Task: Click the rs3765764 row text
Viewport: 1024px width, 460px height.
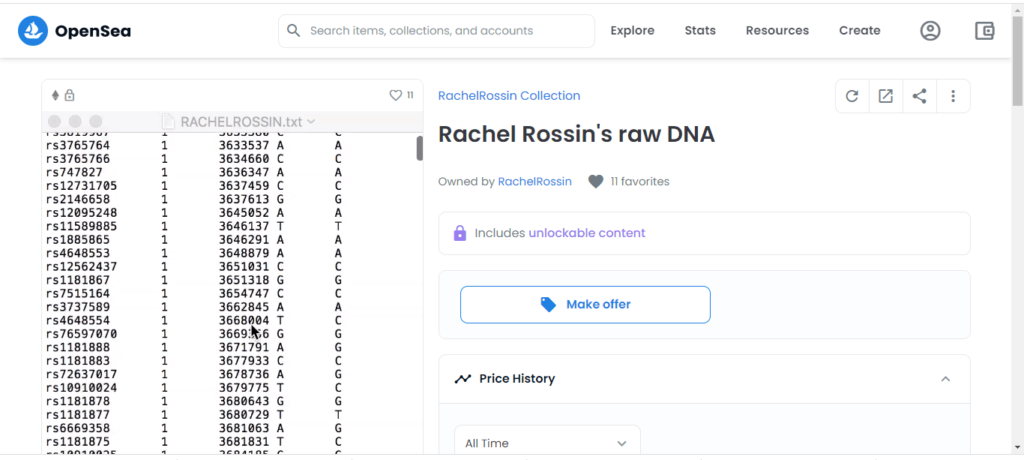Action: pos(78,145)
